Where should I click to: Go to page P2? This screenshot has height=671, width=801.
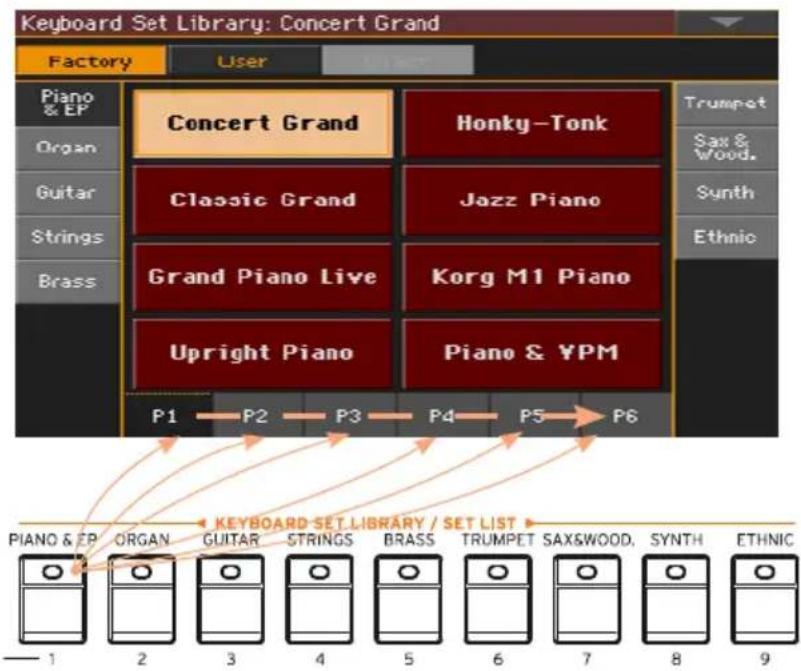pos(258,416)
